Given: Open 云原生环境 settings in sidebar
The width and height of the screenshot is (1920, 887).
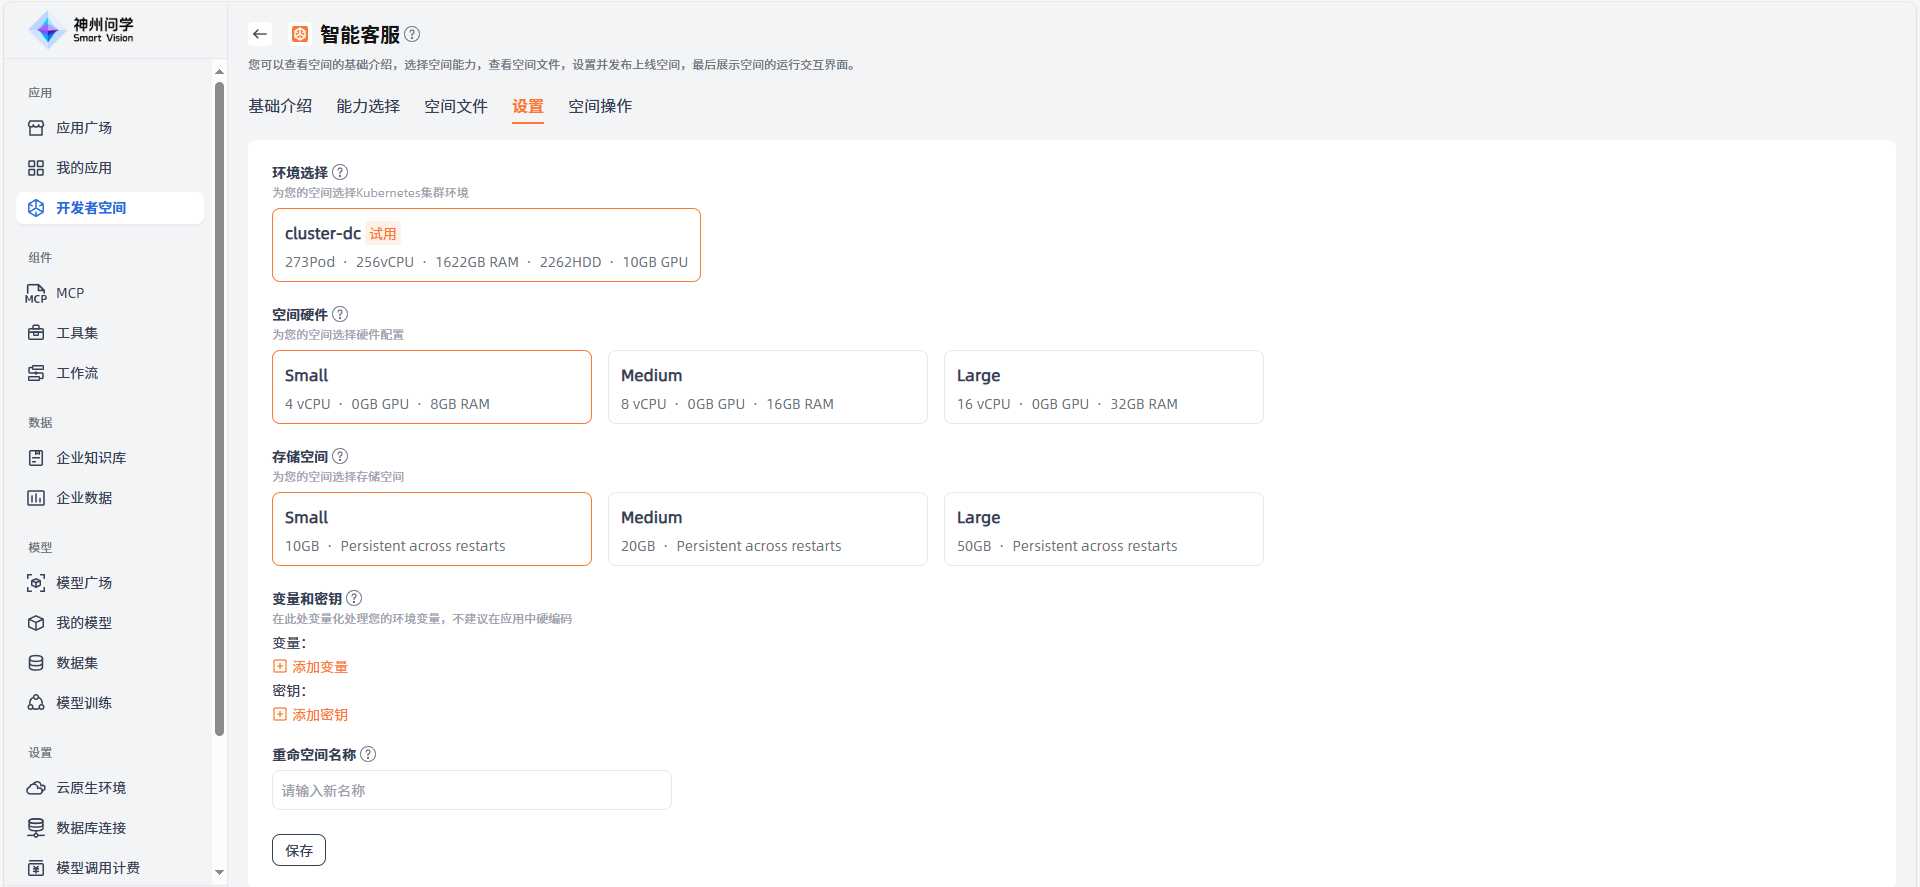Looking at the screenshot, I should pos(91,788).
